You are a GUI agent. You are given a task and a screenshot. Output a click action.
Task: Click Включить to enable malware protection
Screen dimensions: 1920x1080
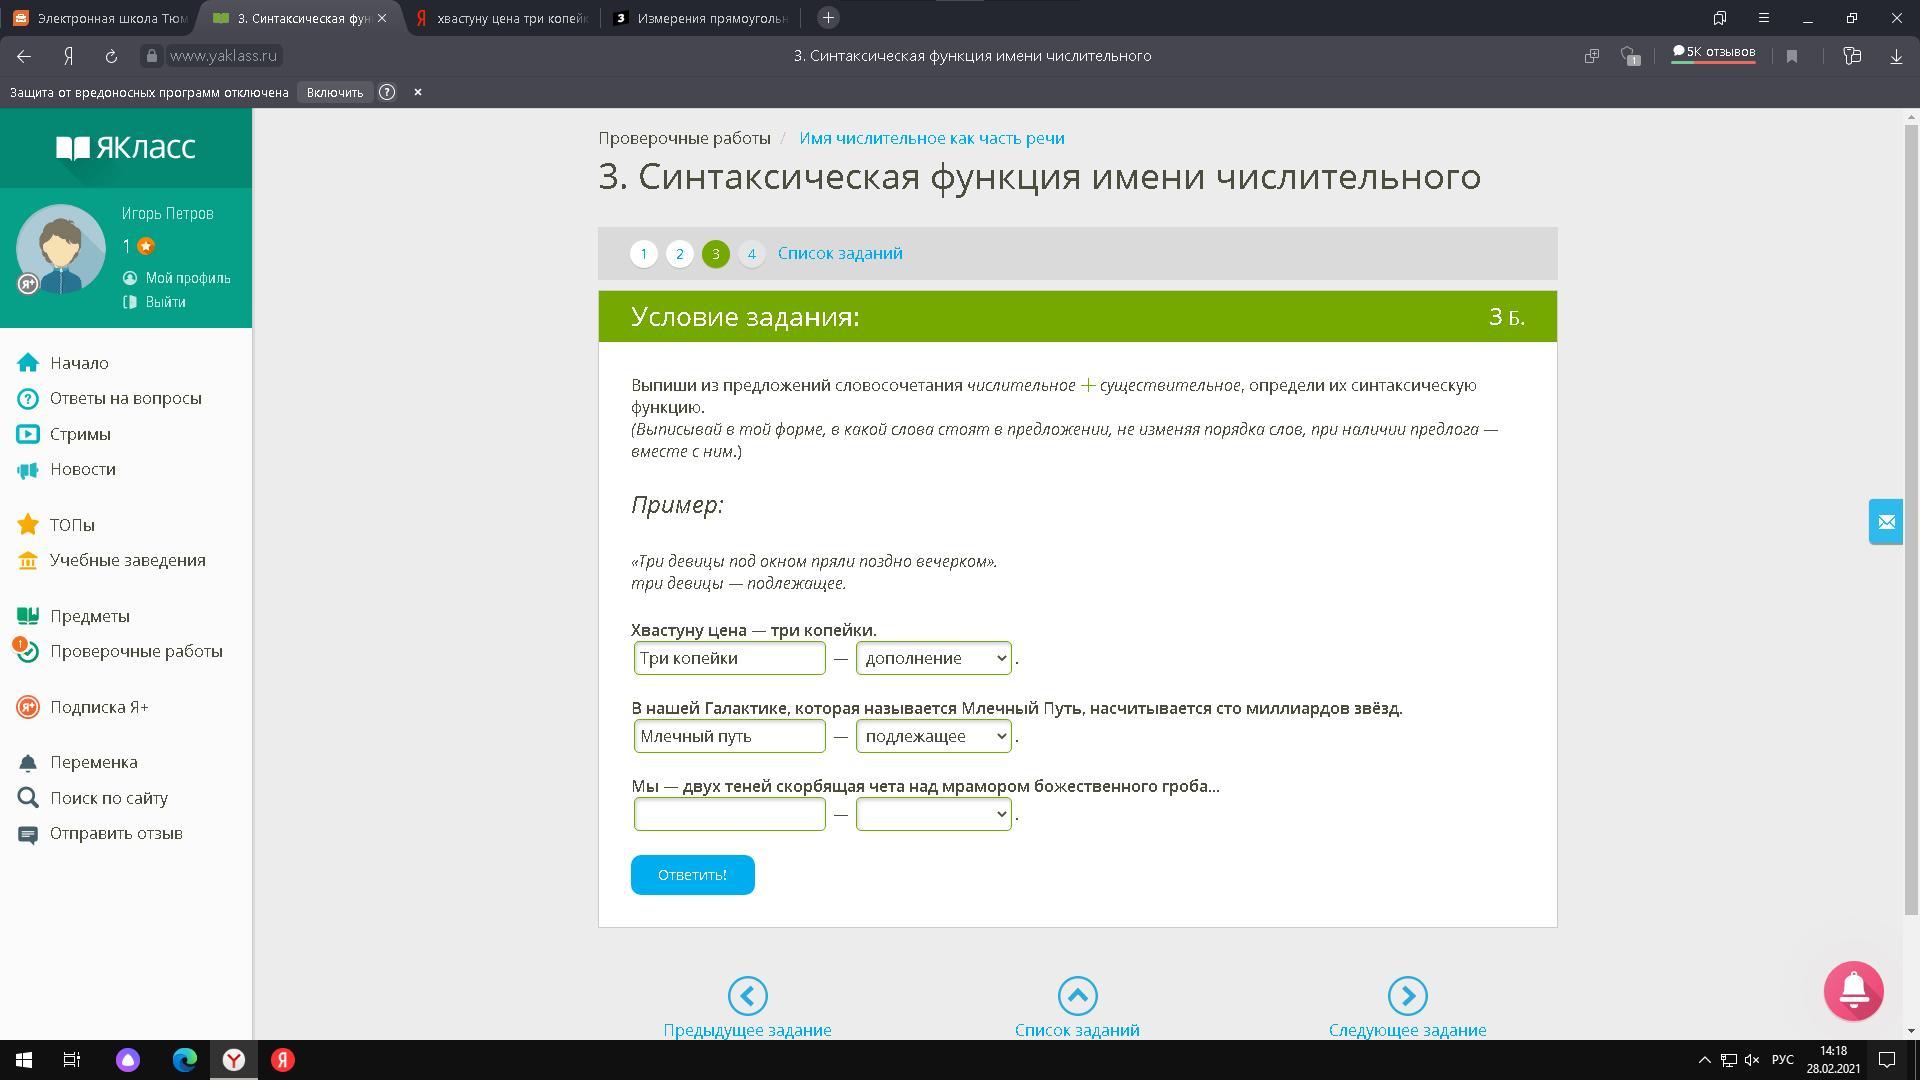click(x=334, y=92)
